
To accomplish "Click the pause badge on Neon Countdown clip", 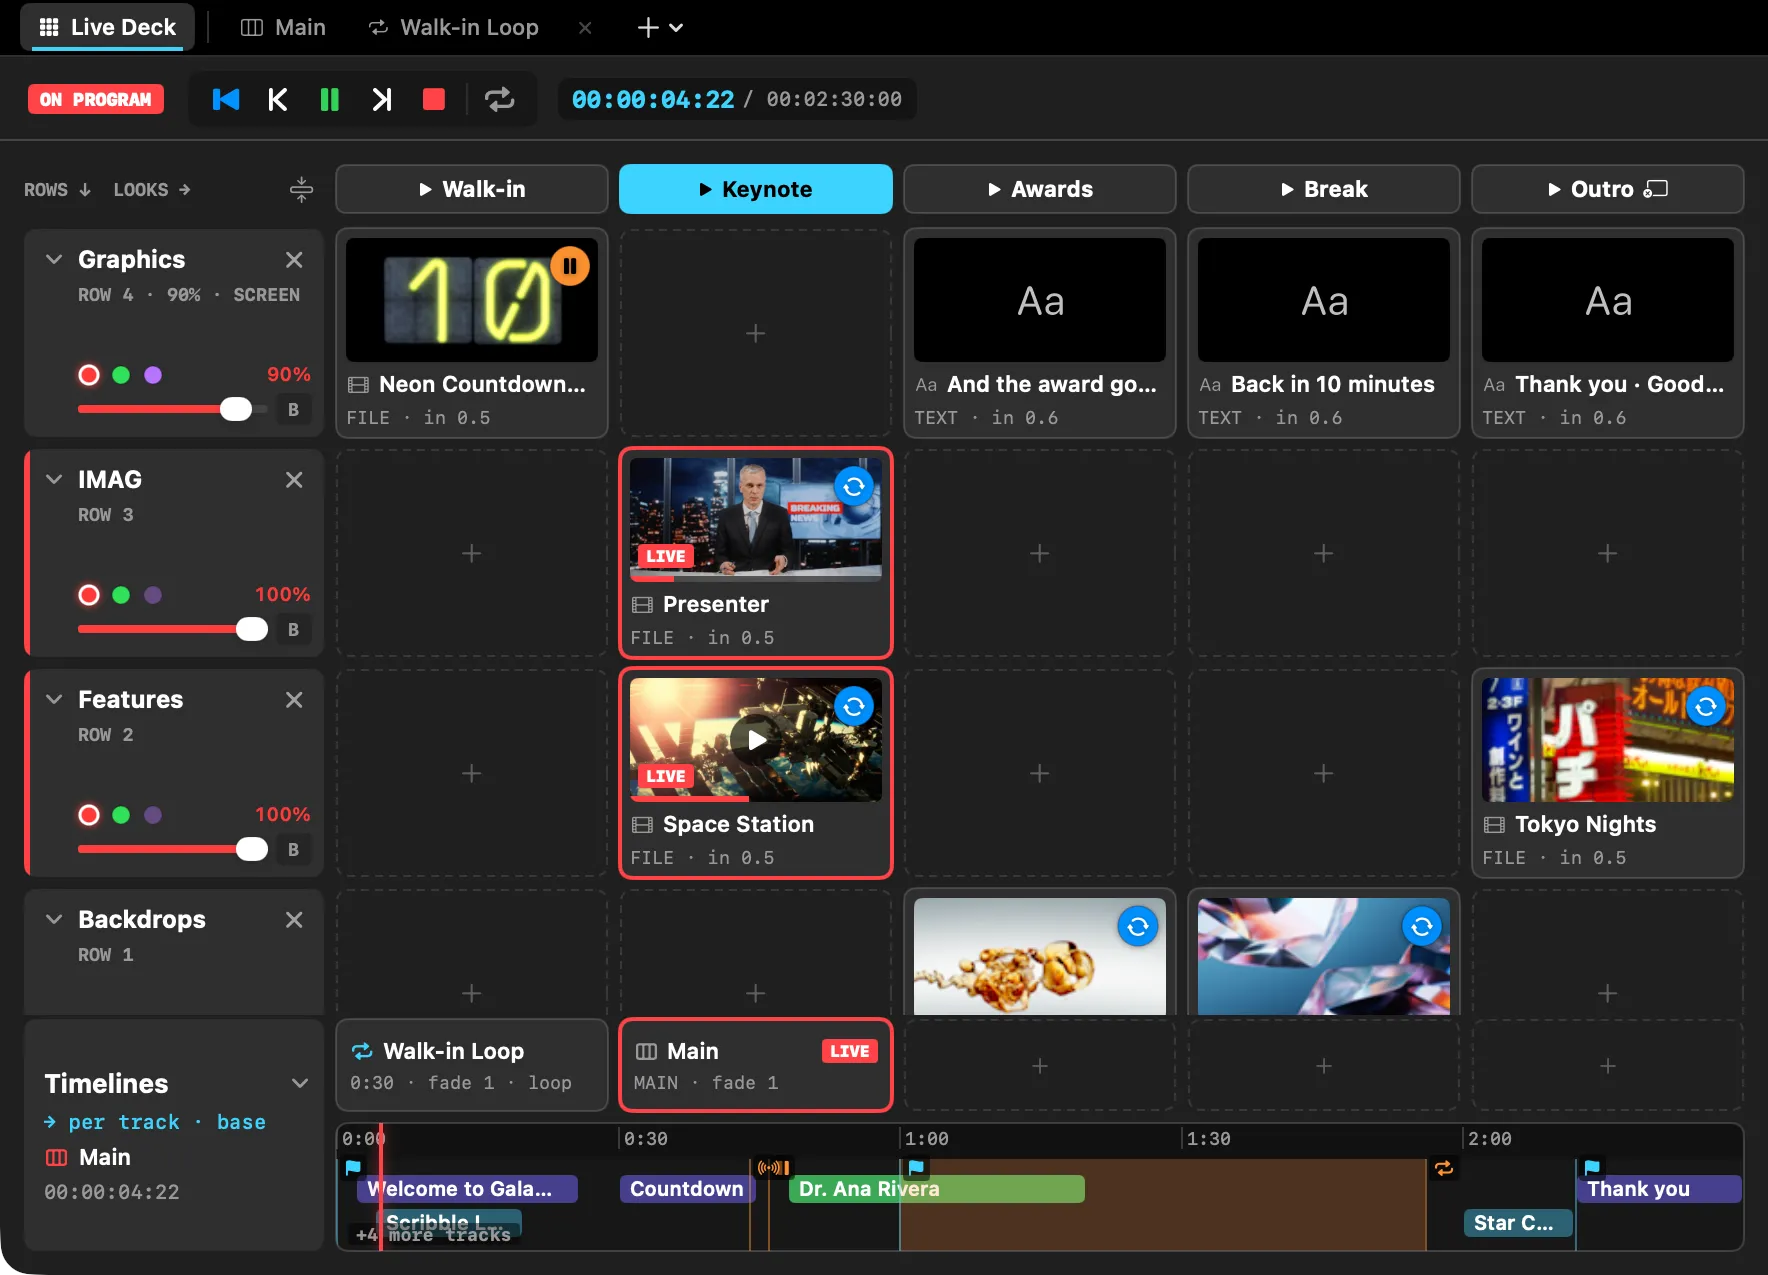I will click(x=570, y=266).
